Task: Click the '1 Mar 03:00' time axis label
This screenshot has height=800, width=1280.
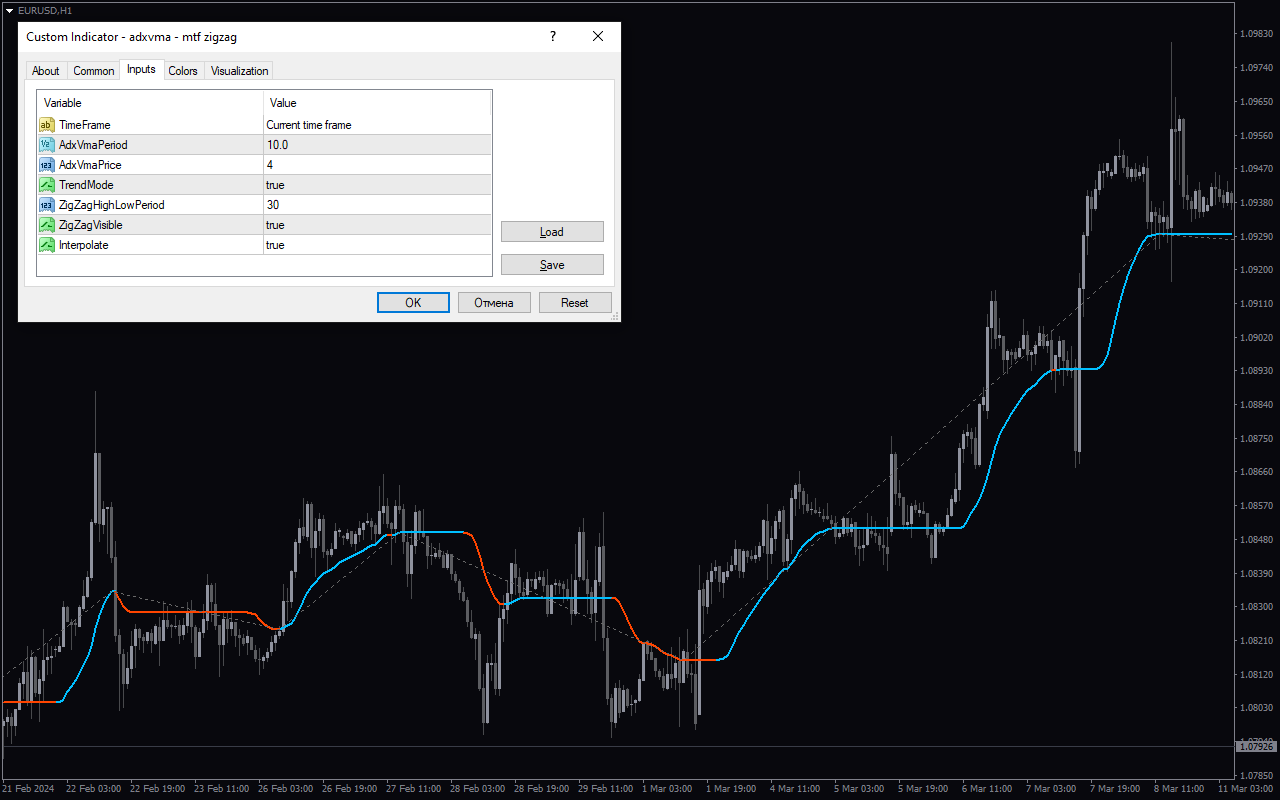Action: [667, 789]
